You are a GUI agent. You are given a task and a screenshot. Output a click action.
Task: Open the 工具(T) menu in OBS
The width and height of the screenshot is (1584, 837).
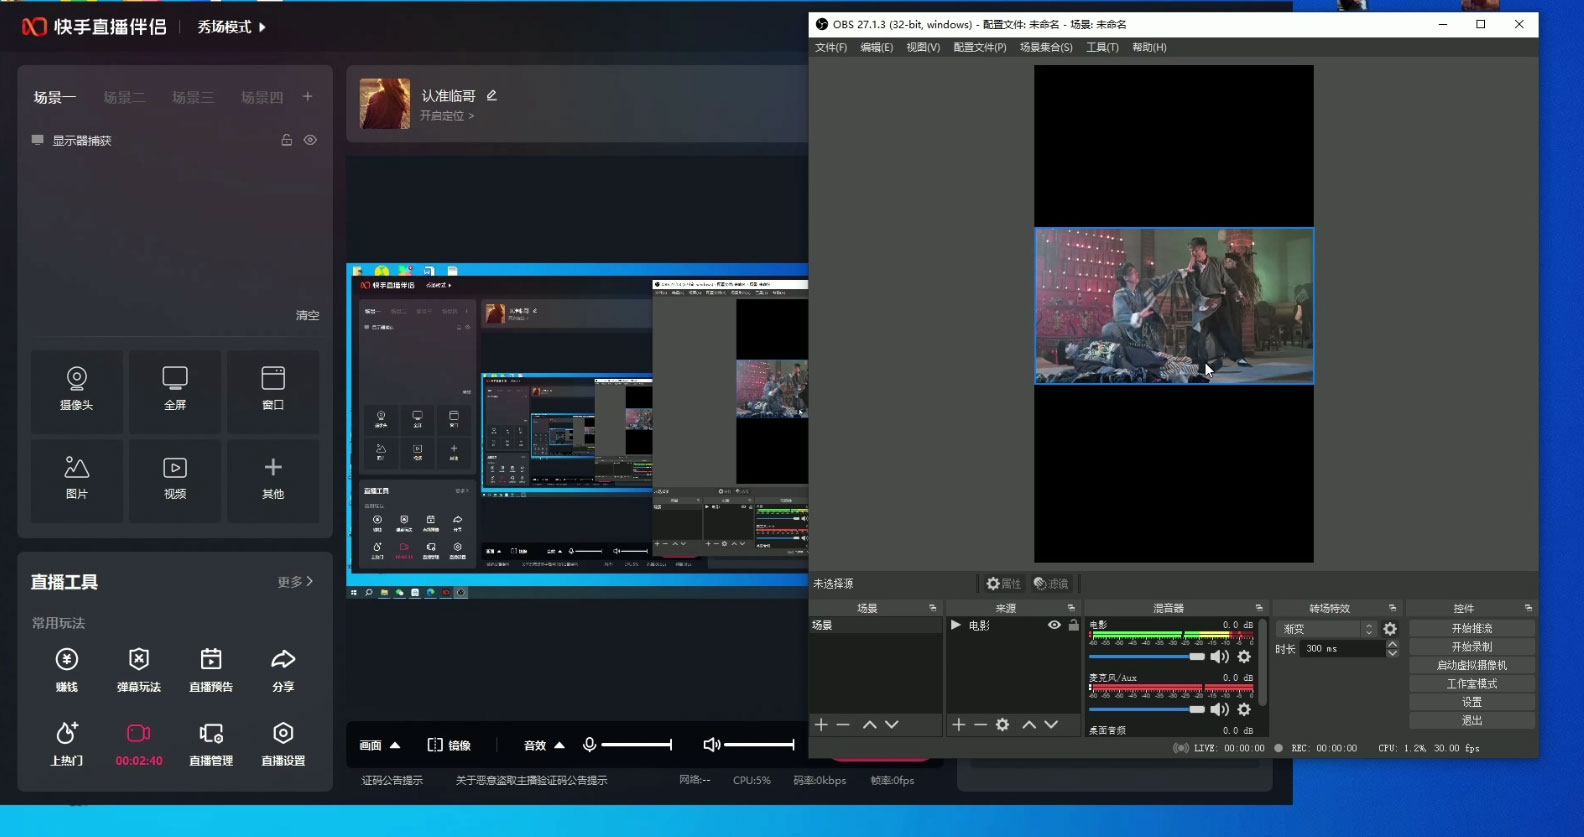tap(1102, 47)
